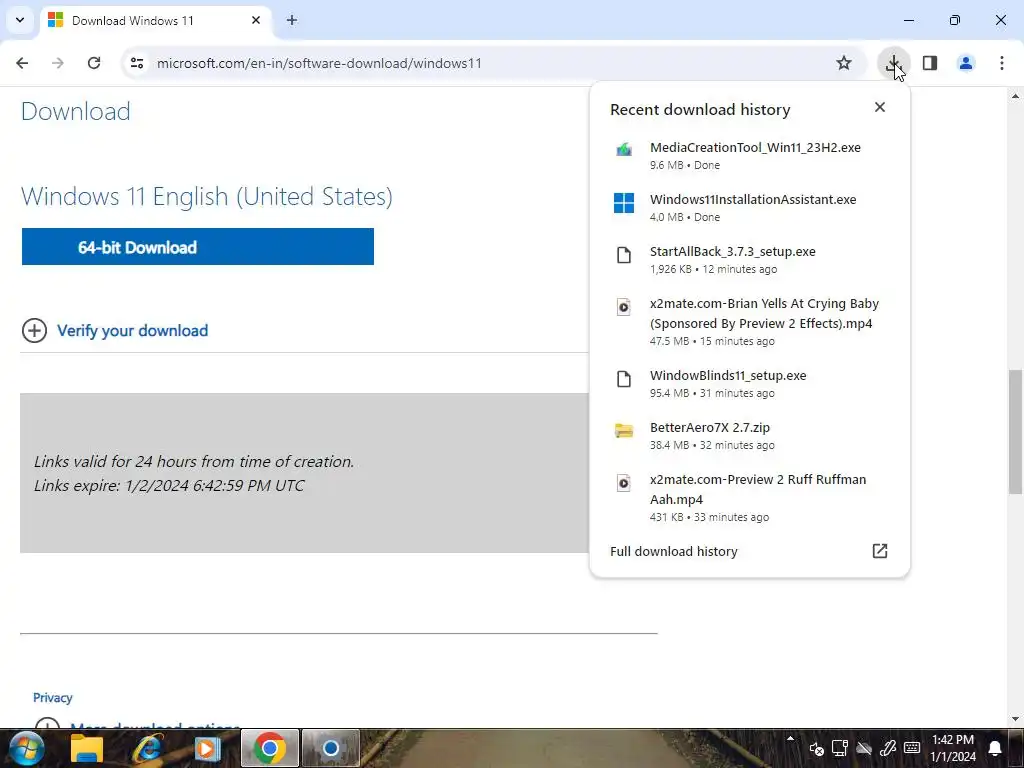Click the Chrome taskbar icon

(270, 748)
